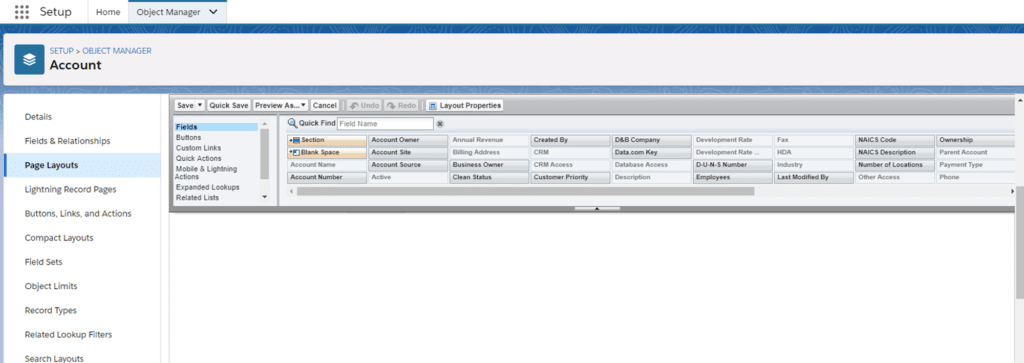
Task: Select the Blank Space palette item
Action: 327,152
